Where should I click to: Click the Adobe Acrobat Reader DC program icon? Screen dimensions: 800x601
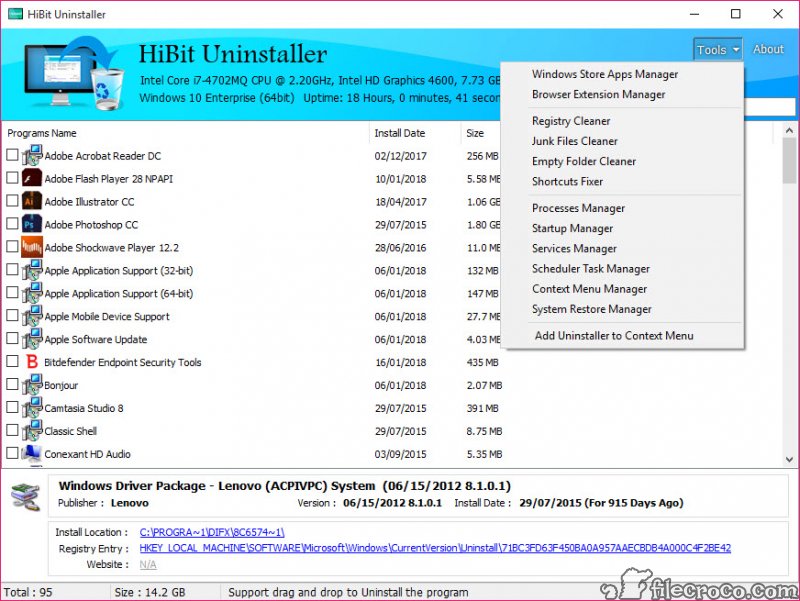click(32, 156)
